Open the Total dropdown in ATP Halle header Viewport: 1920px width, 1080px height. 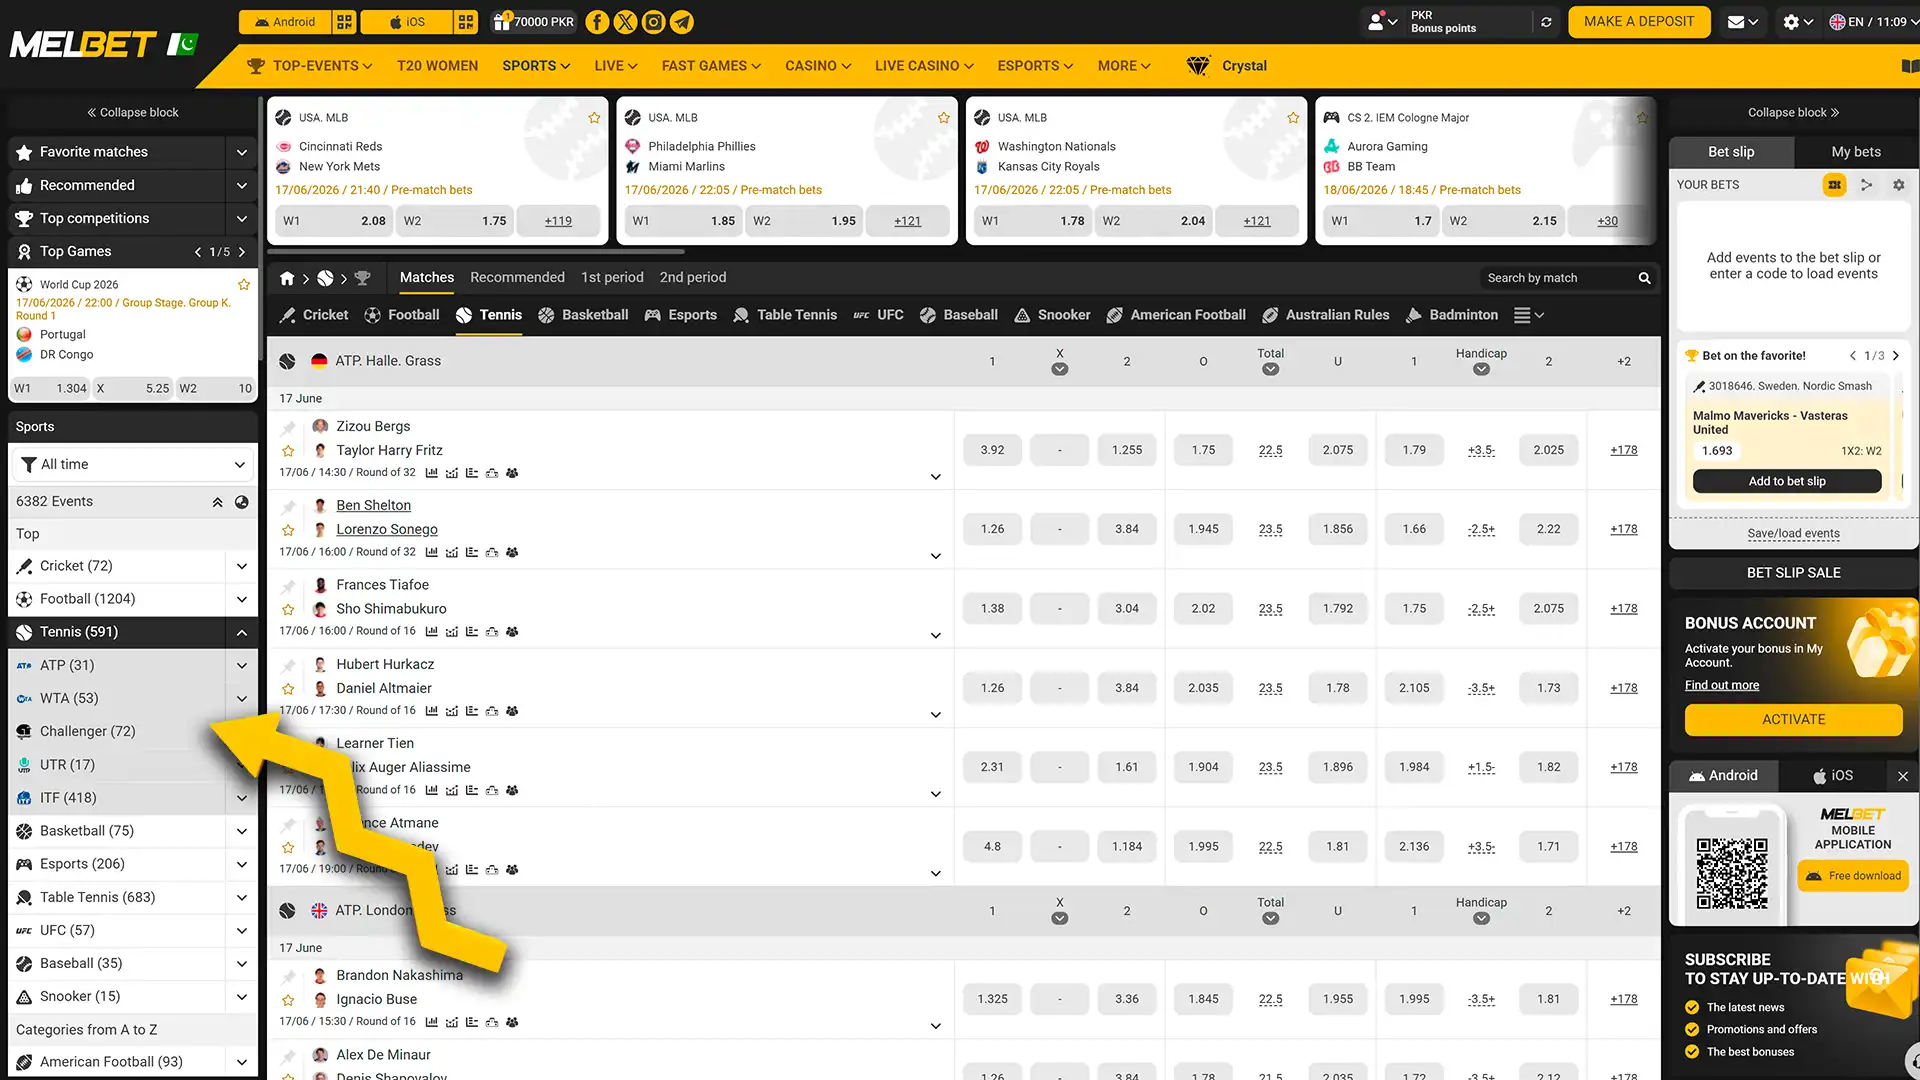point(1270,369)
